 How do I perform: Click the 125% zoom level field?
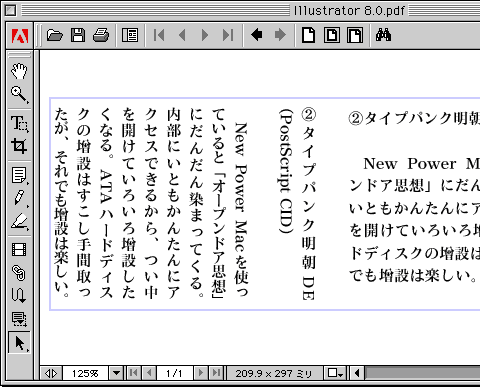[x=85, y=373]
